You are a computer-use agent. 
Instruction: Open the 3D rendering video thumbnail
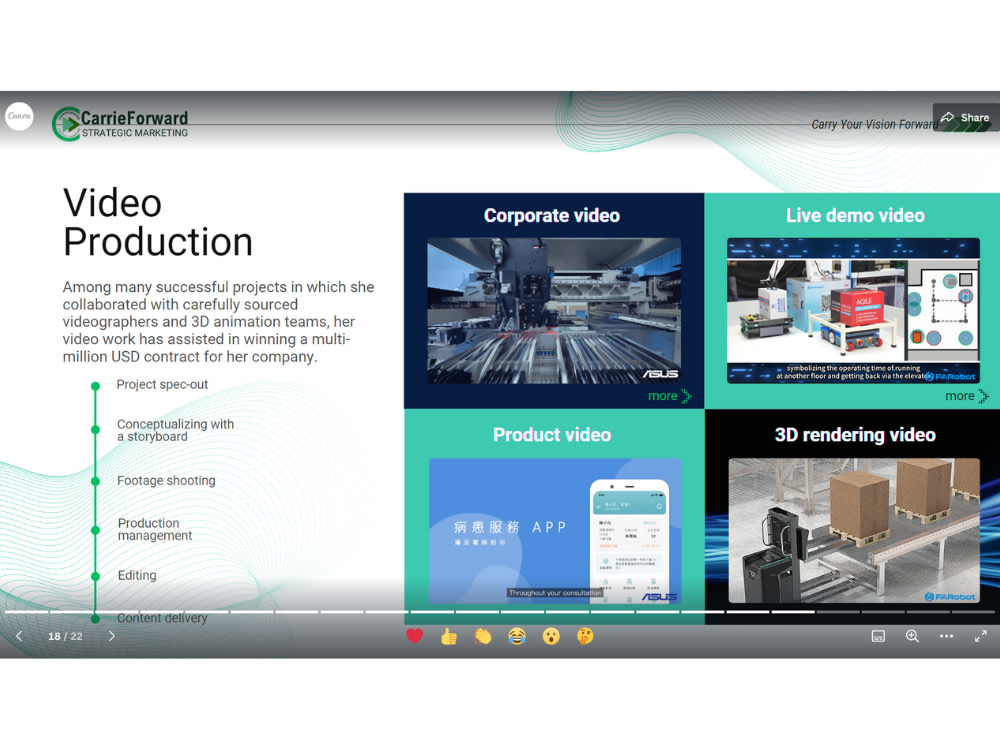tap(854, 531)
